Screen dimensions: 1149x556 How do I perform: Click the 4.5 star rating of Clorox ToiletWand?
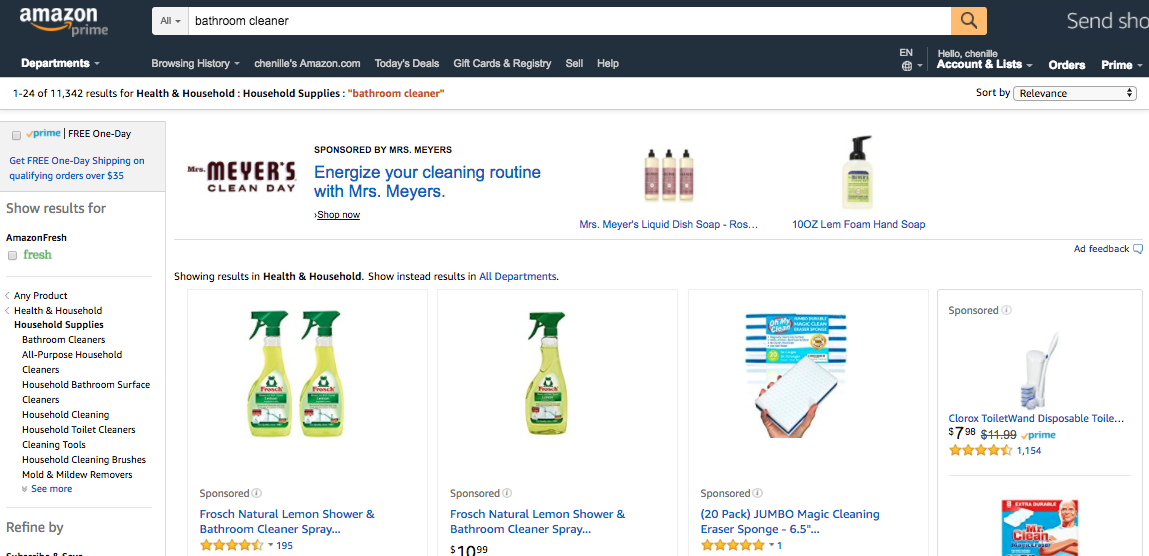tap(980, 451)
